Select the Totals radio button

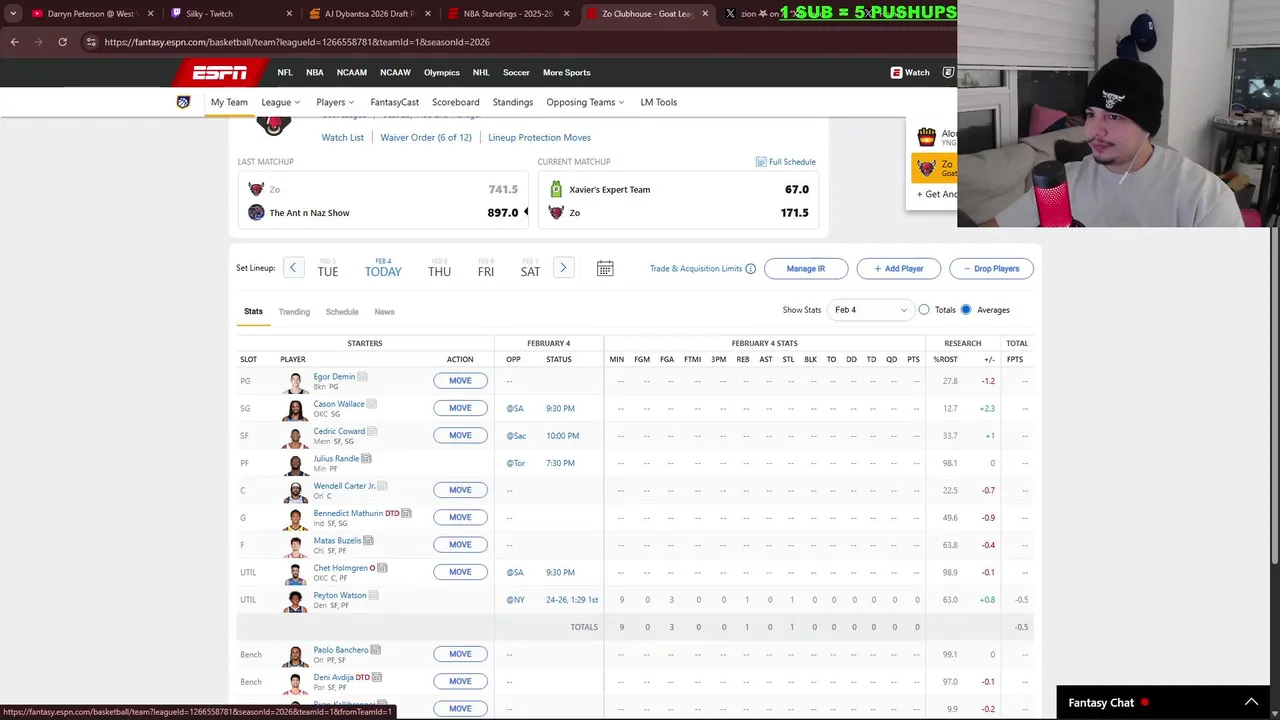[924, 310]
